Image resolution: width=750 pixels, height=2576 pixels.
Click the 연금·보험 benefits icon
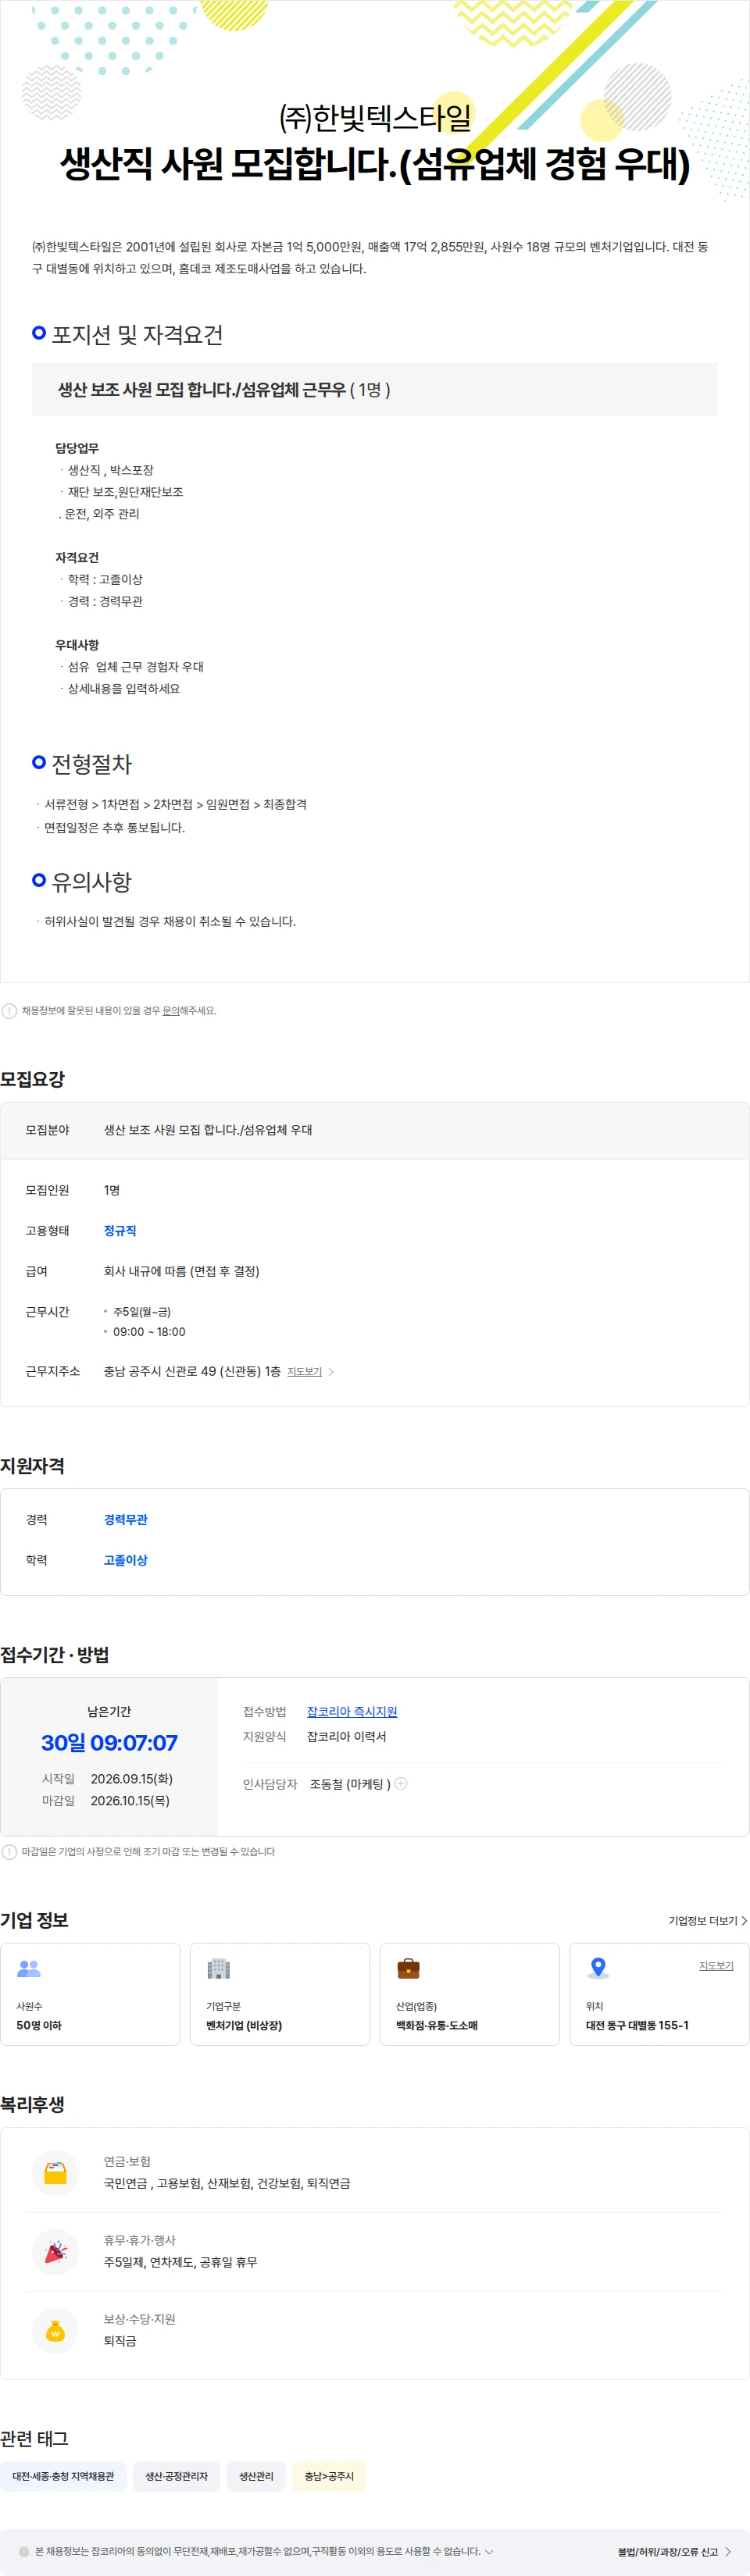(x=56, y=2173)
